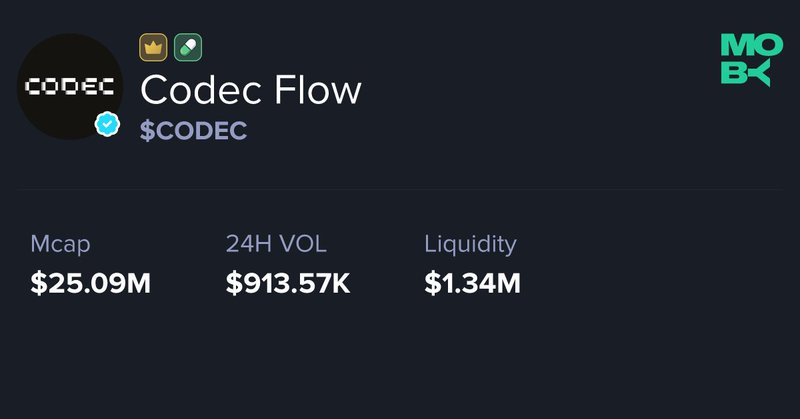Click the word Flow in the token name
The height and width of the screenshot is (419, 800).
point(320,91)
